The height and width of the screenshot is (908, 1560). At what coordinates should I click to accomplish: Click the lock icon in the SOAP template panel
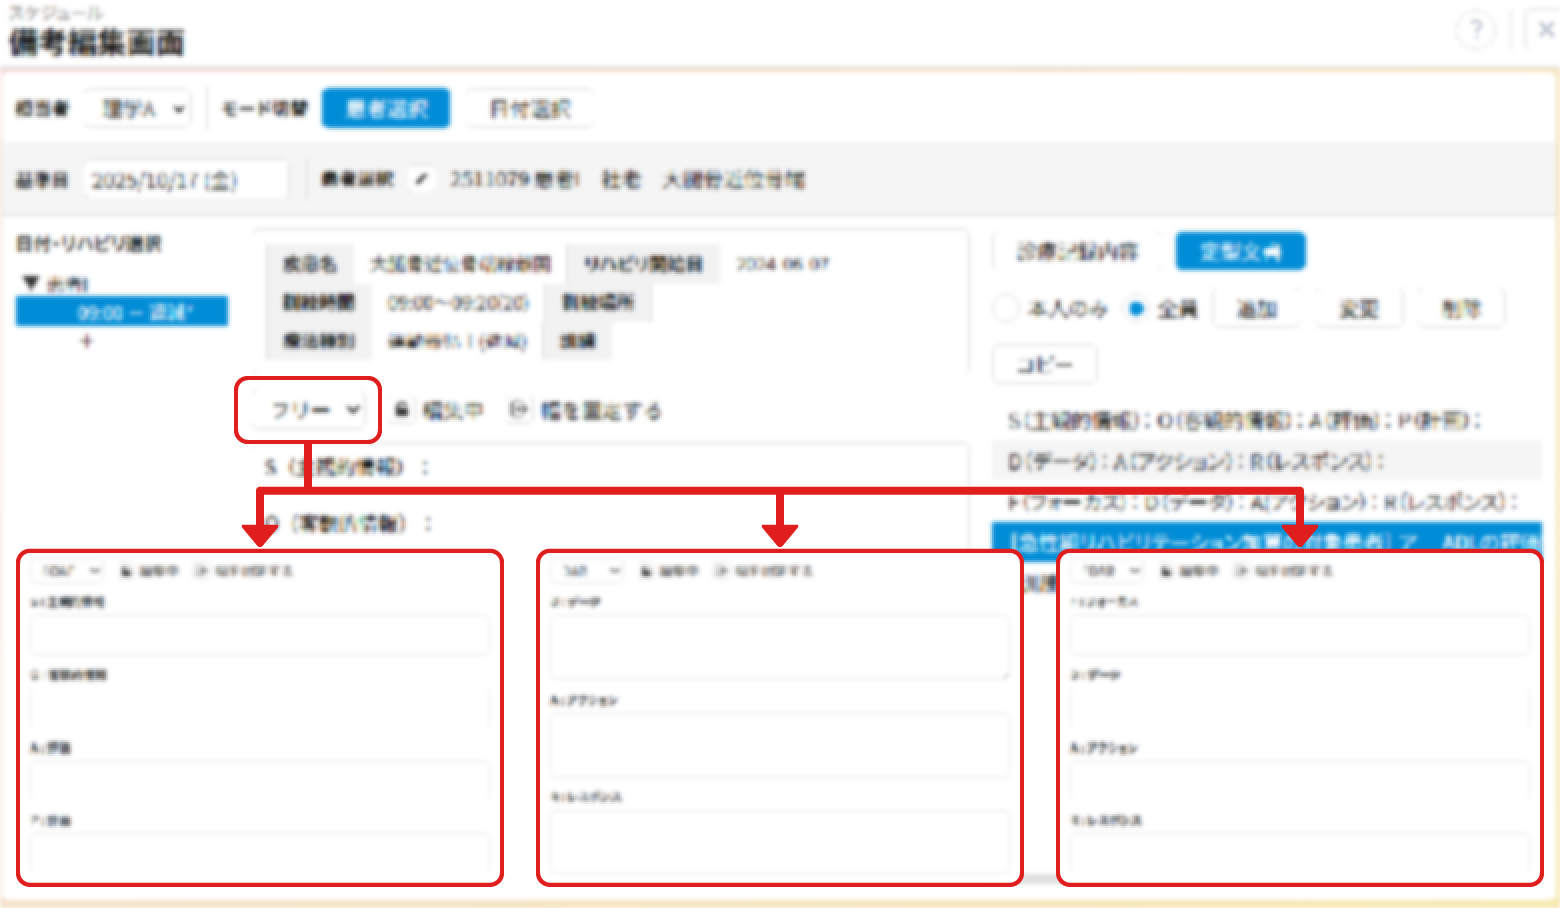point(127,571)
